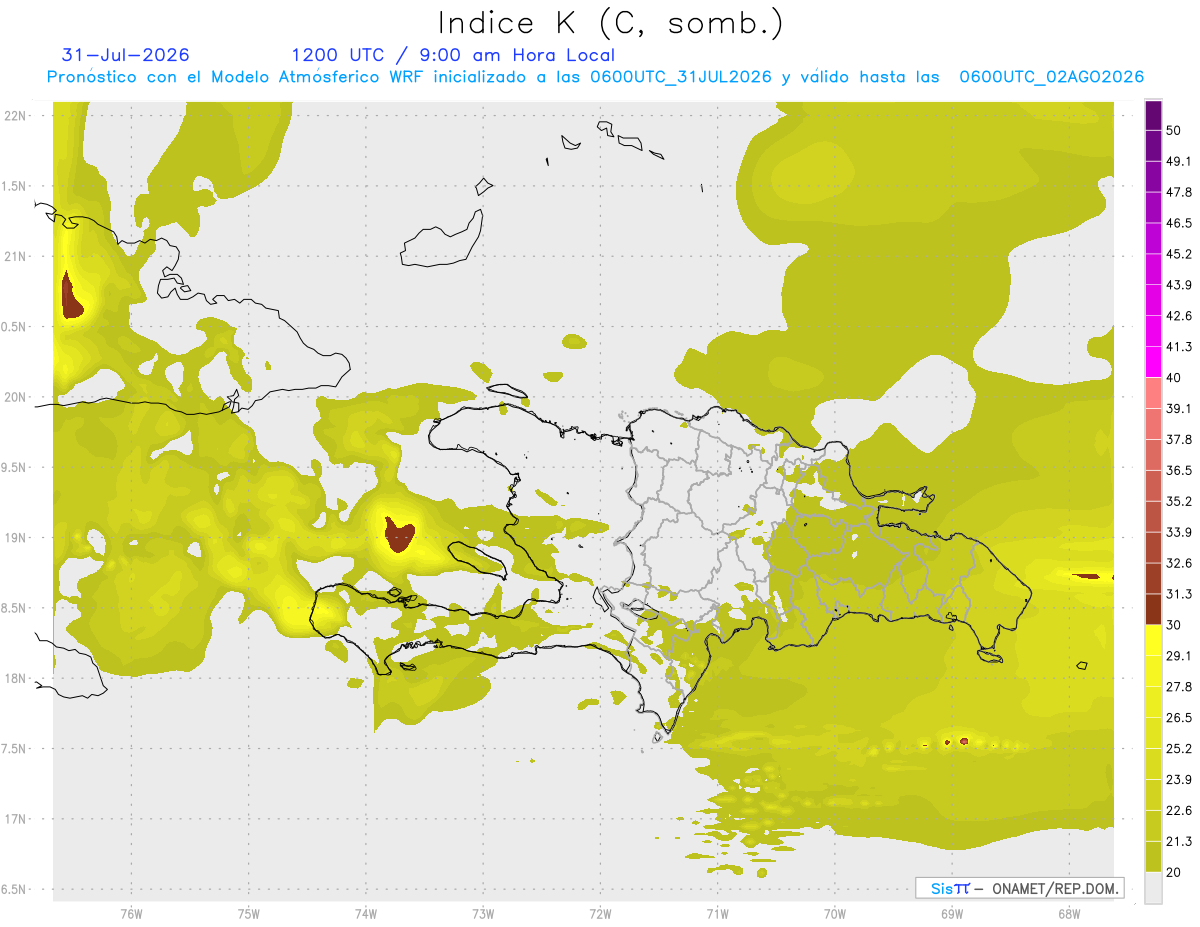Click the color scale label '39.1'
The width and height of the screenshot is (1200, 927).
click(1179, 409)
